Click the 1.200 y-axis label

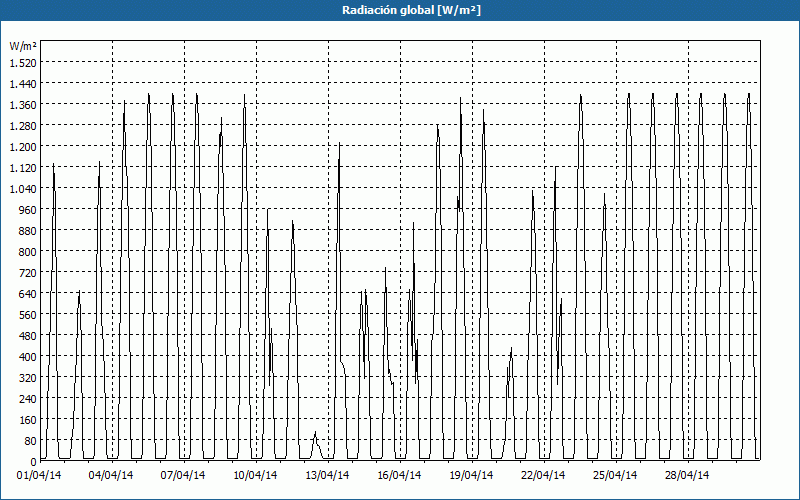click(23, 146)
